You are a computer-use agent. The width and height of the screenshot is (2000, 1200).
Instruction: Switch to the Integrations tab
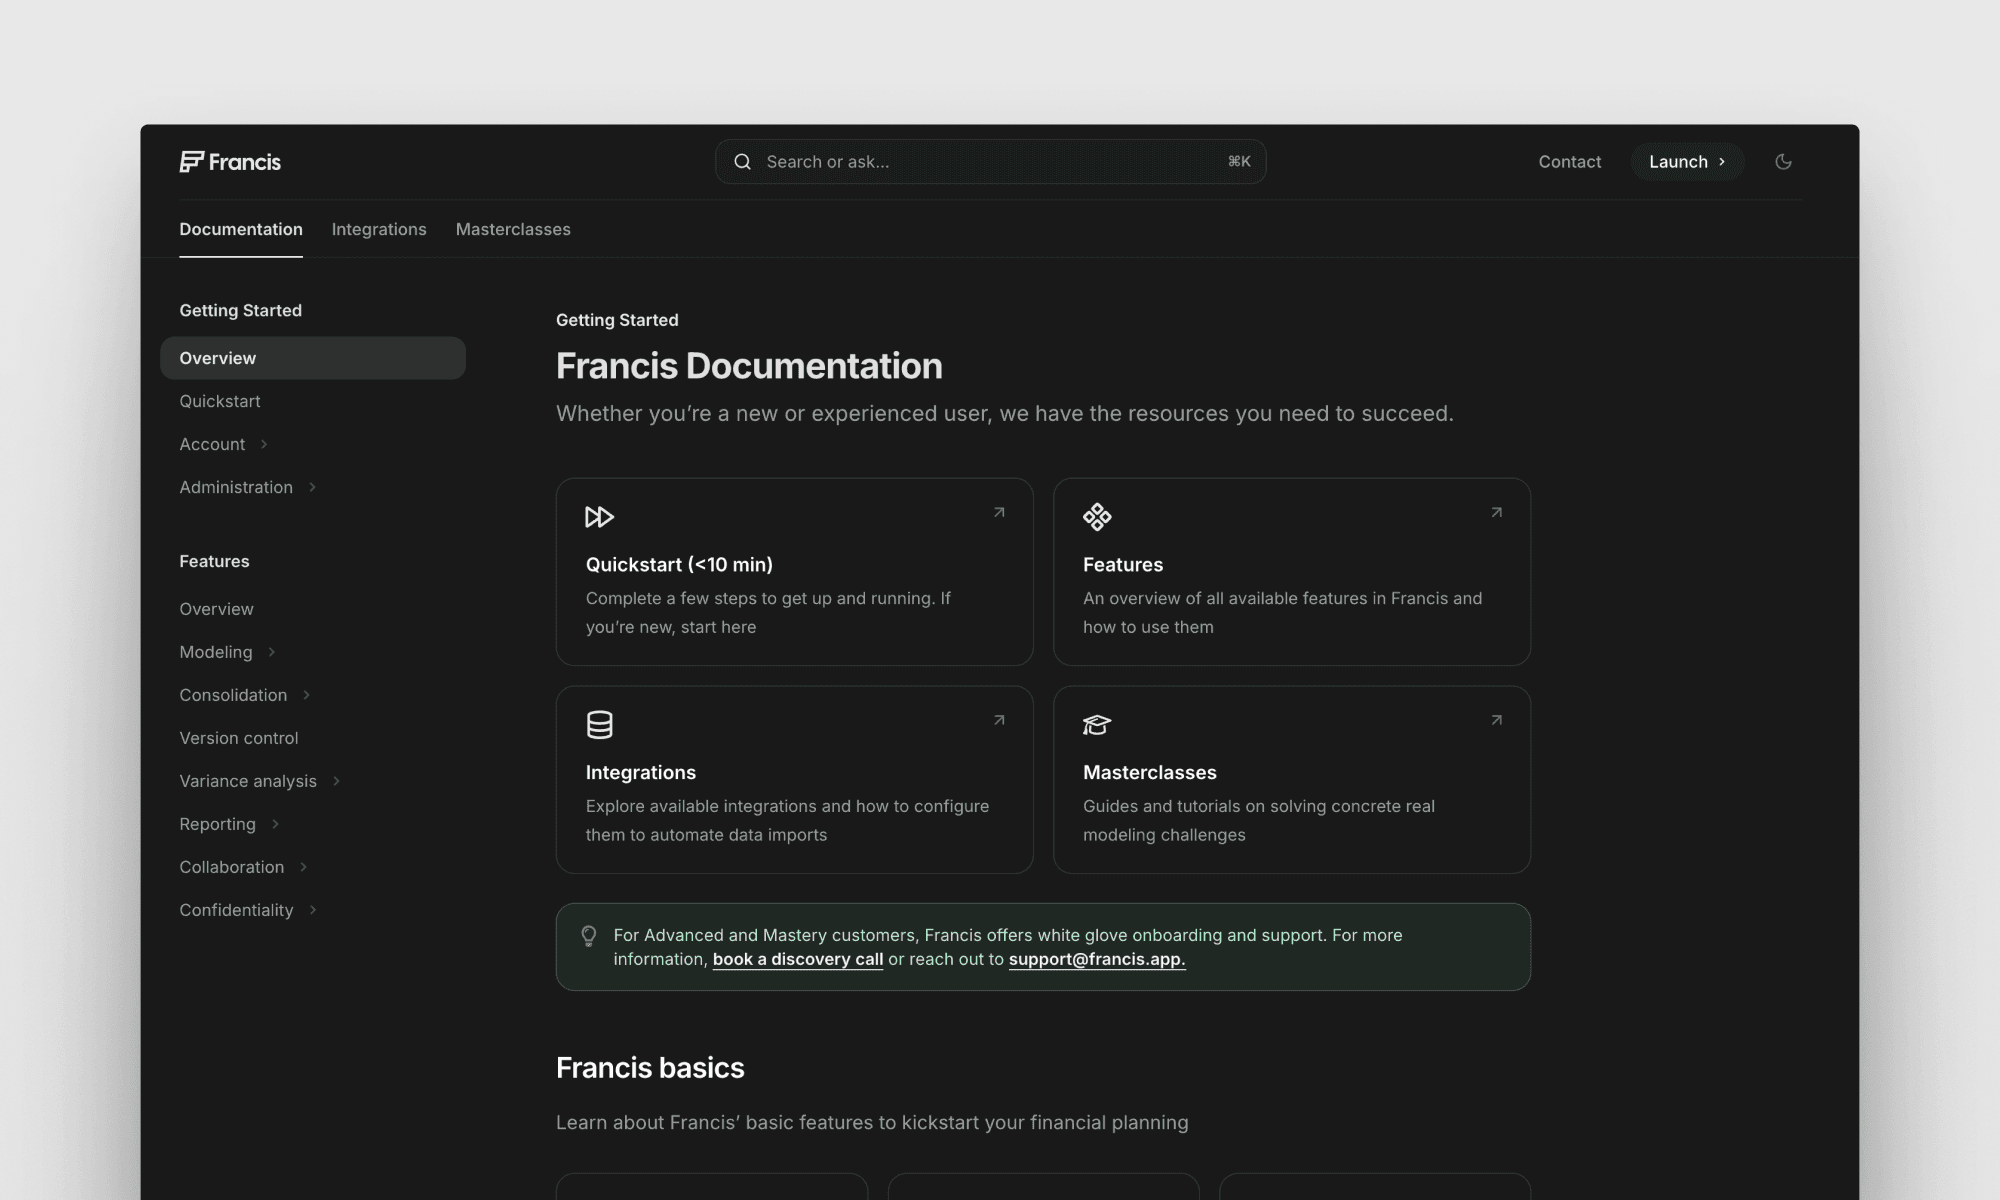point(379,229)
